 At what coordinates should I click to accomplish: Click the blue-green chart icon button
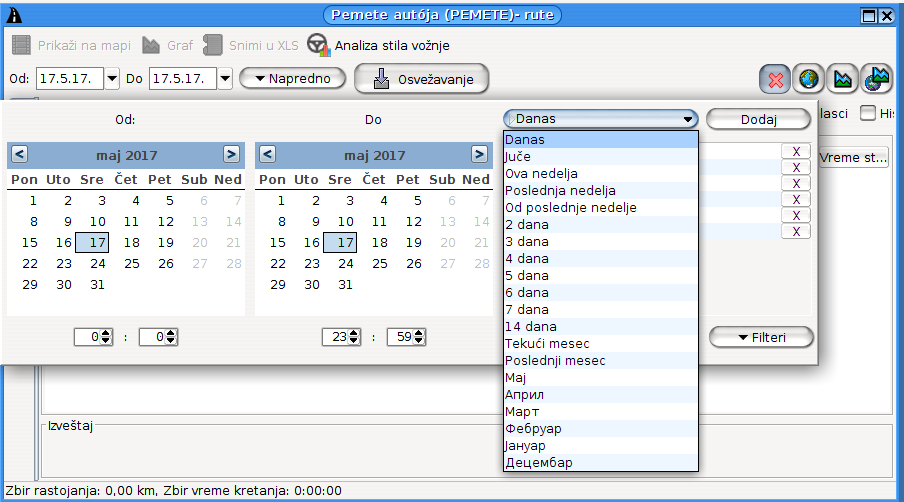pyautogui.click(x=842, y=79)
